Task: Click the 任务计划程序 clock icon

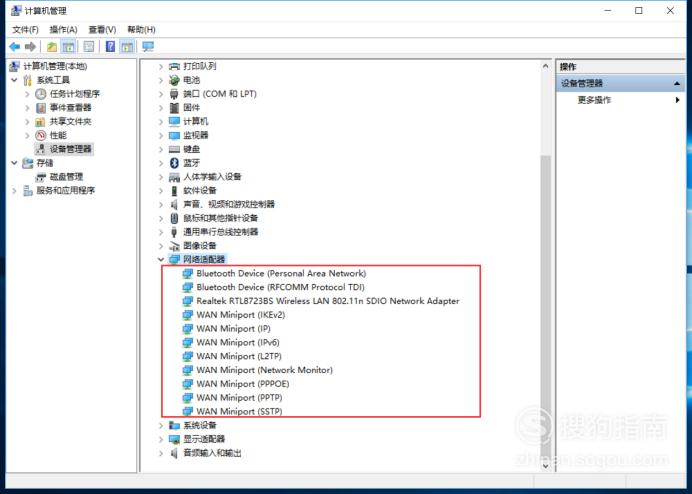Action: pos(41,94)
